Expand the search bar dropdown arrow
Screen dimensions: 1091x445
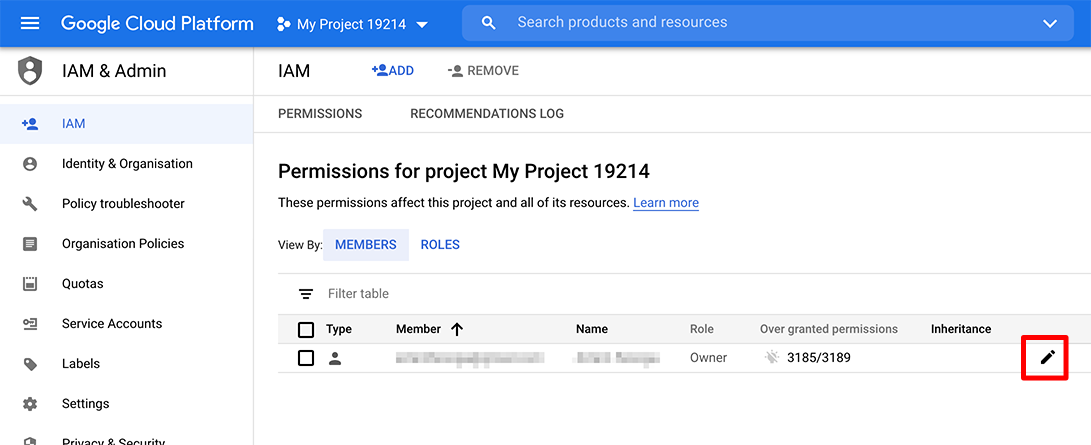(x=1050, y=24)
